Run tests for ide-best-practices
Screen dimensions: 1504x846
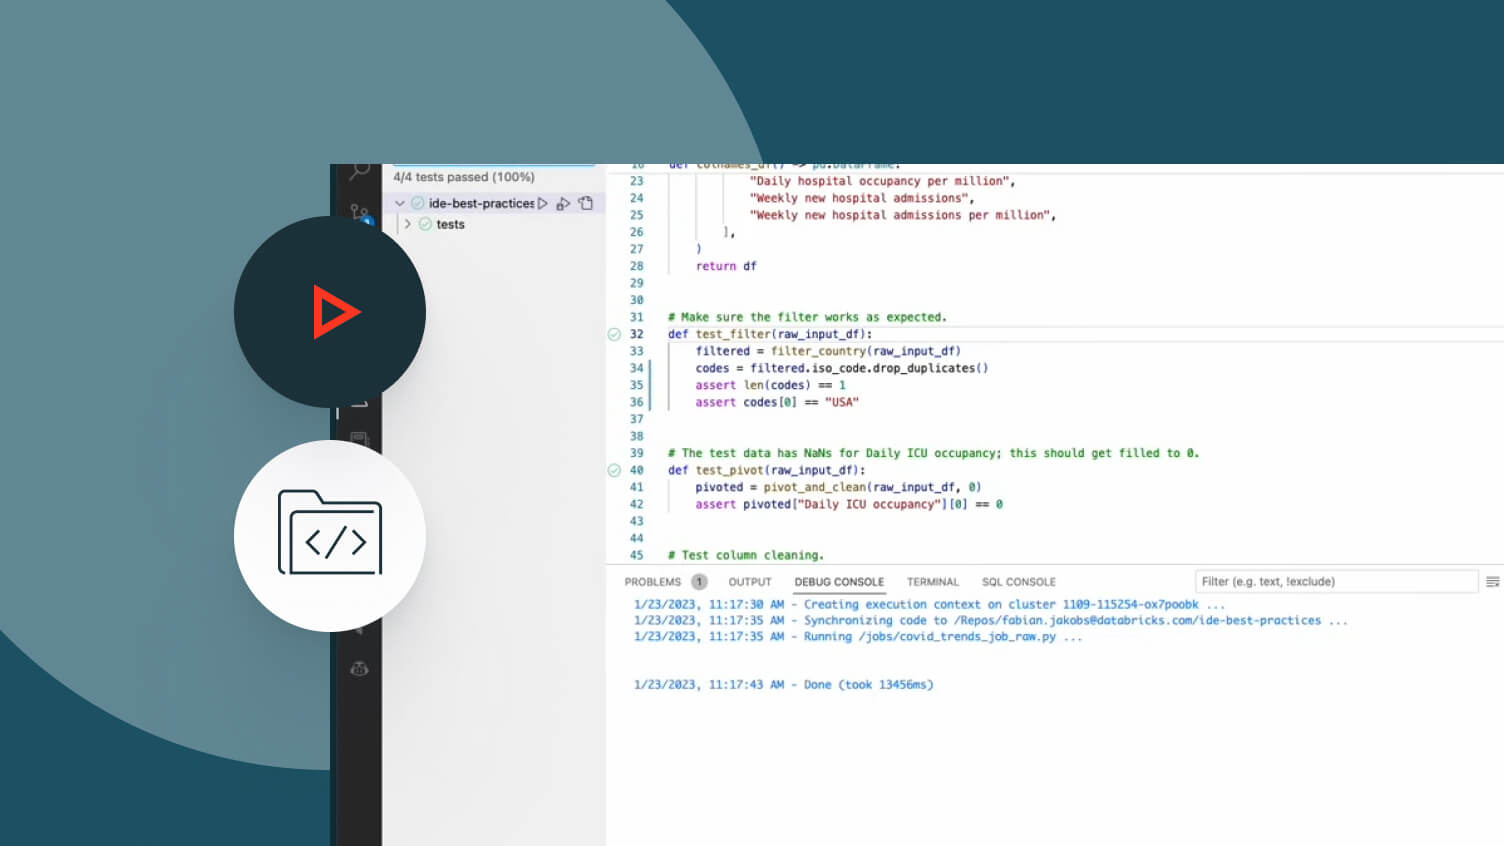coord(543,203)
